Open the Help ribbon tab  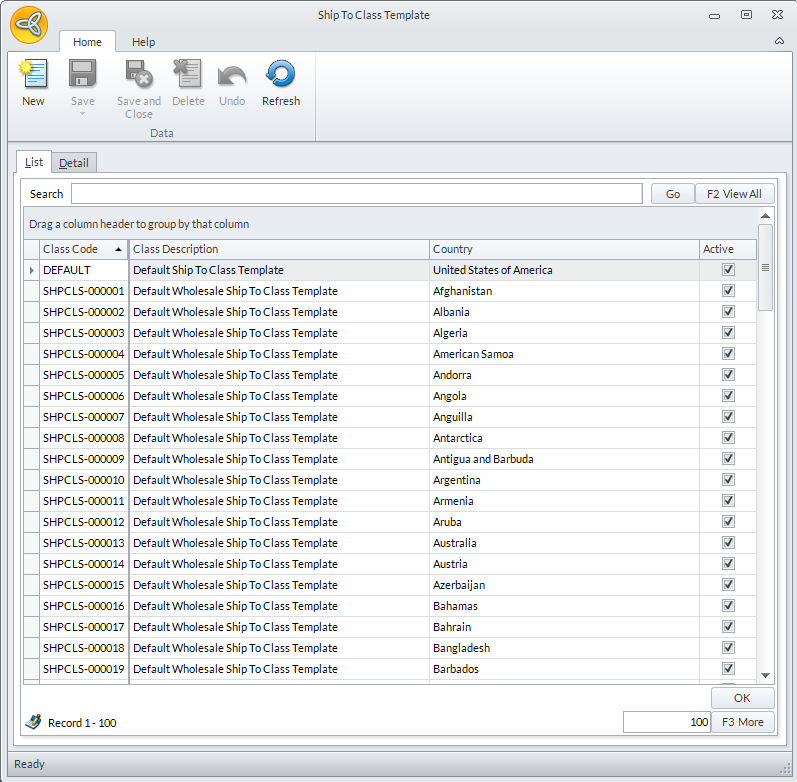[x=143, y=42]
